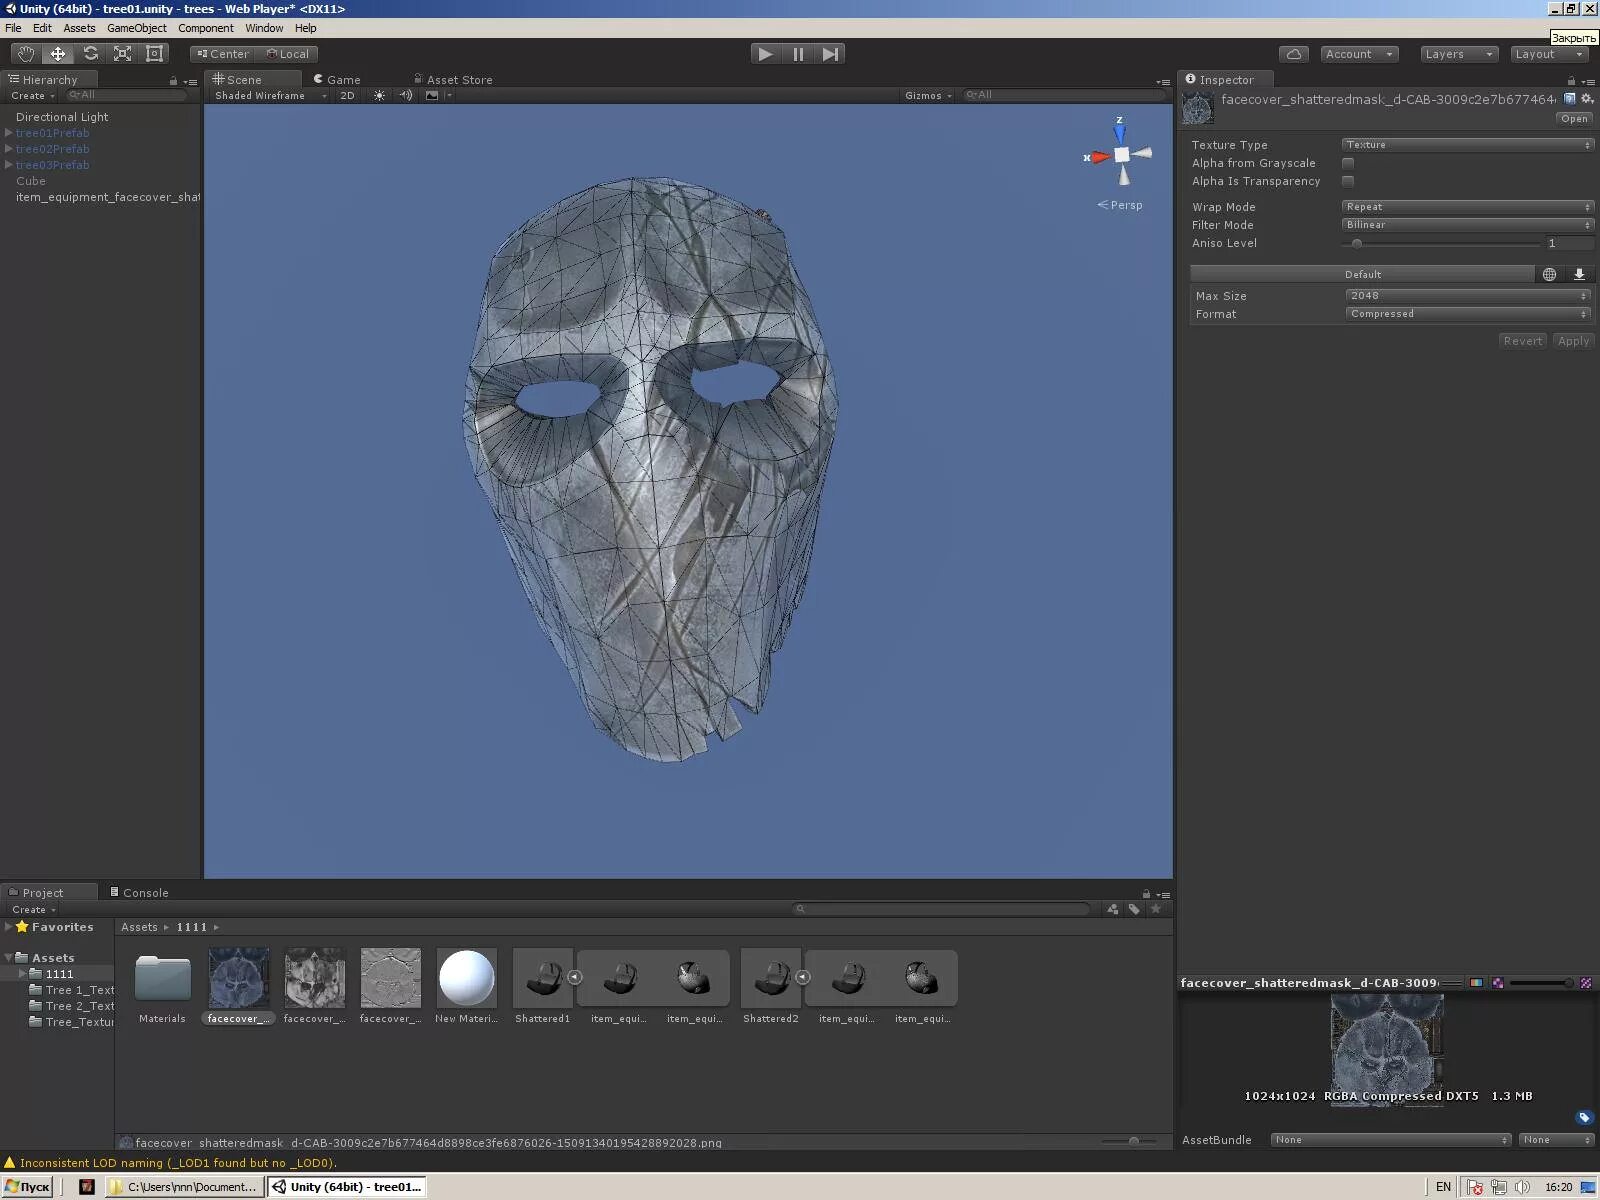Click the Apply button in Inspector
Screen dimensions: 1600x1200
[x=1573, y=341]
